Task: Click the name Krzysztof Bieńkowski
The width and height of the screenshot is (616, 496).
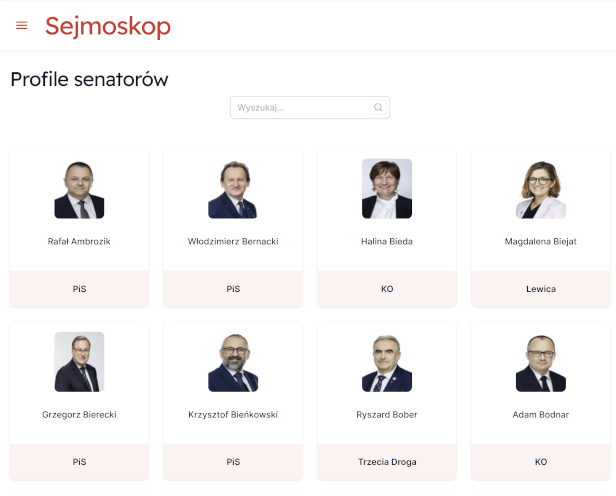Action: 233,415
